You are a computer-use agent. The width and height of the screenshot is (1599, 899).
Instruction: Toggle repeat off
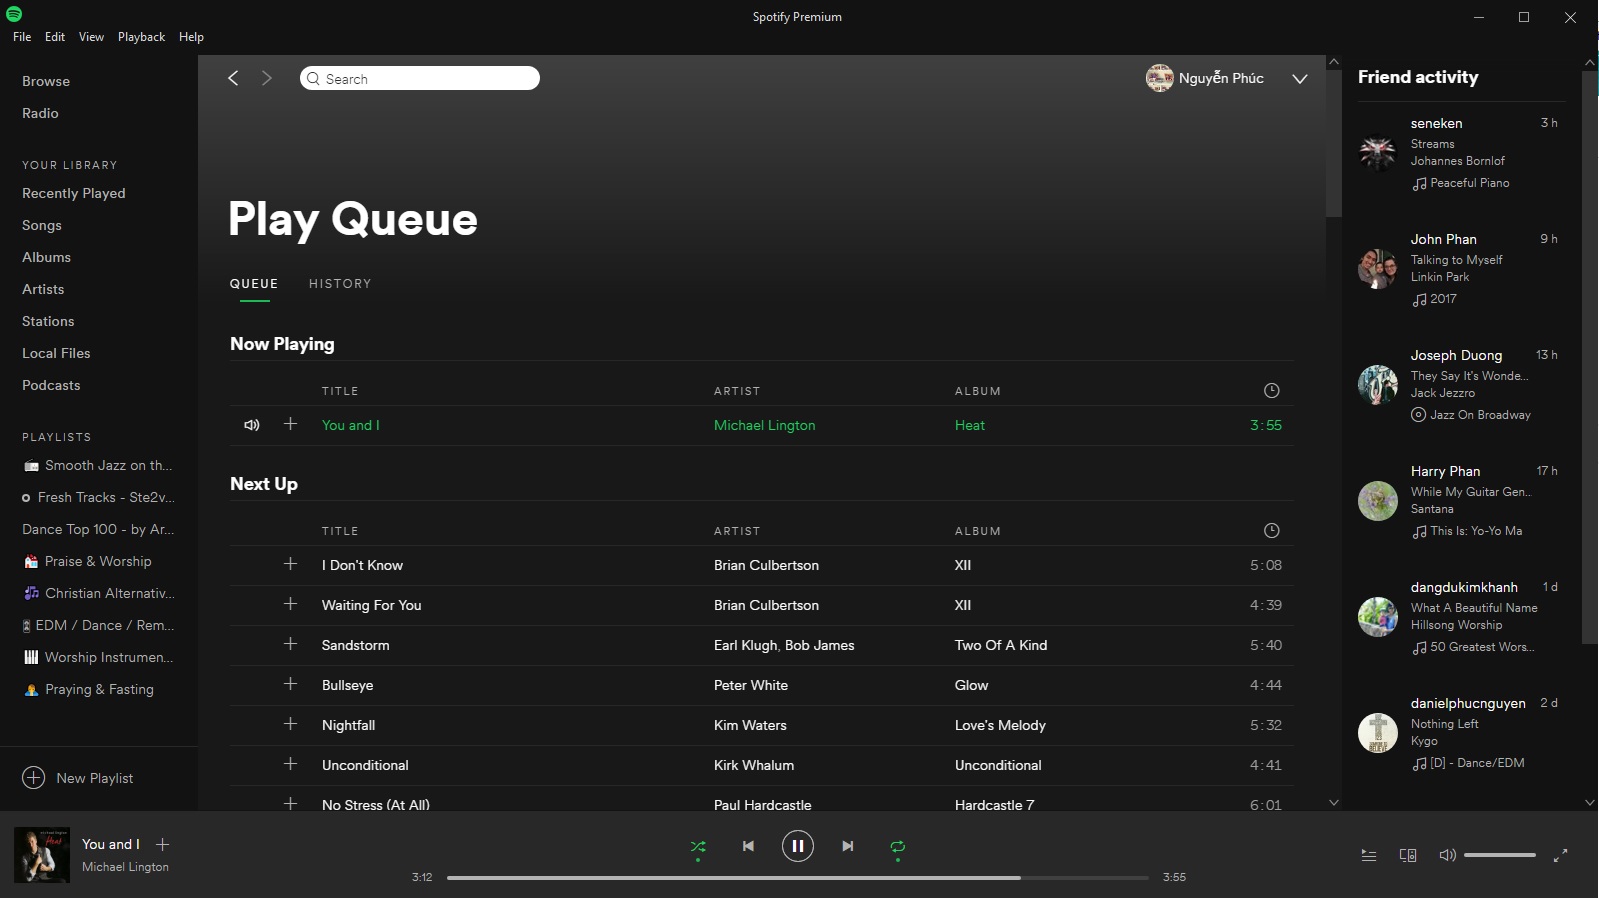click(x=897, y=847)
